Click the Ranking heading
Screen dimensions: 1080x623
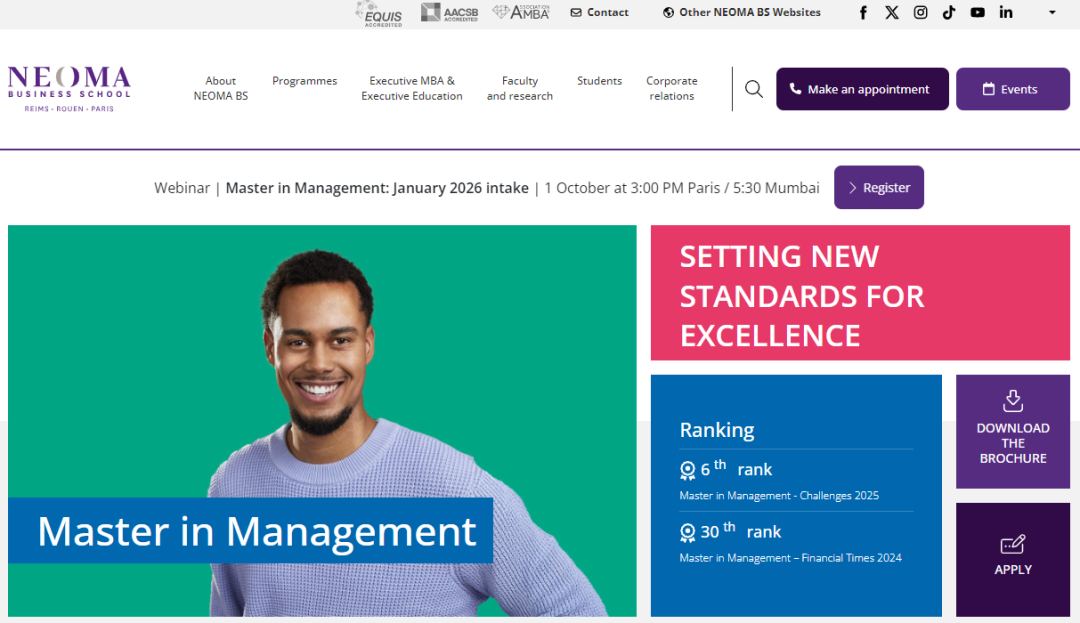[x=716, y=430]
